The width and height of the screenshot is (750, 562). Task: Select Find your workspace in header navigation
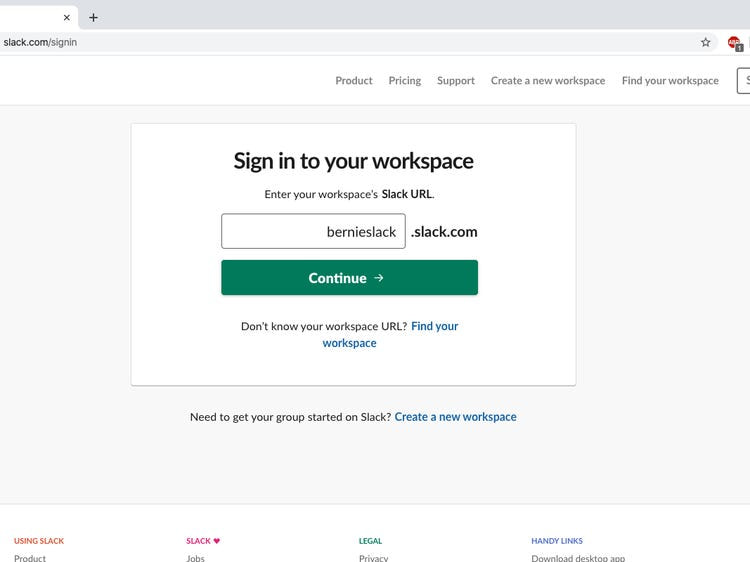click(669, 81)
